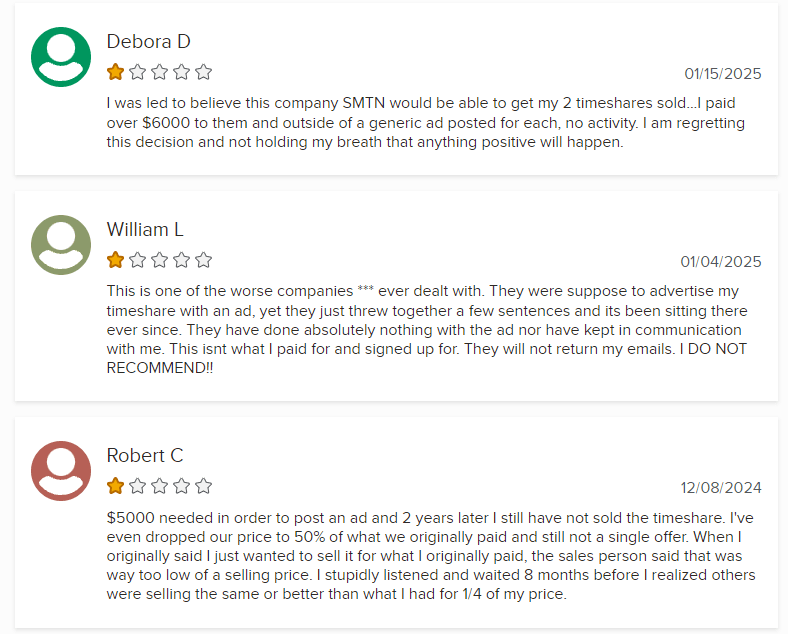Viewport: 788px width, 634px height.
Task: Click the third star in Debora D's rating
Action: (x=160, y=72)
